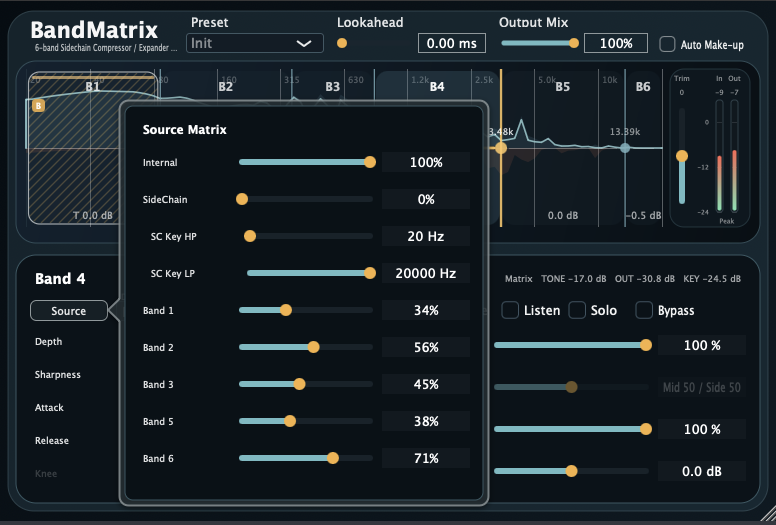Click the SC Key LP 20000 Hz value
This screenshot has width=776, height=525.
coord(426,273)
